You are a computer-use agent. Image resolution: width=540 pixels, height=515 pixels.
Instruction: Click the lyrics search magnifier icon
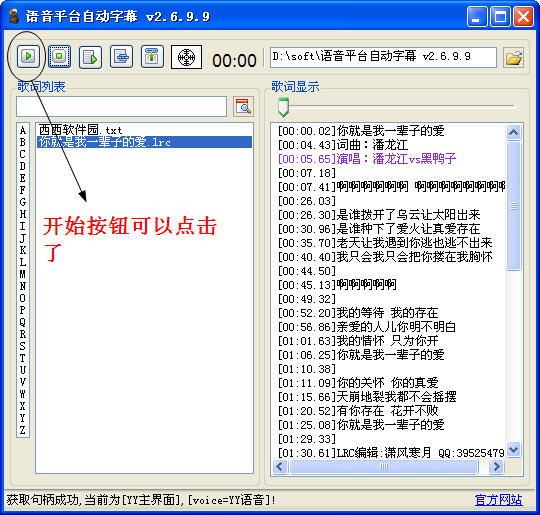(x=243, y=106)
